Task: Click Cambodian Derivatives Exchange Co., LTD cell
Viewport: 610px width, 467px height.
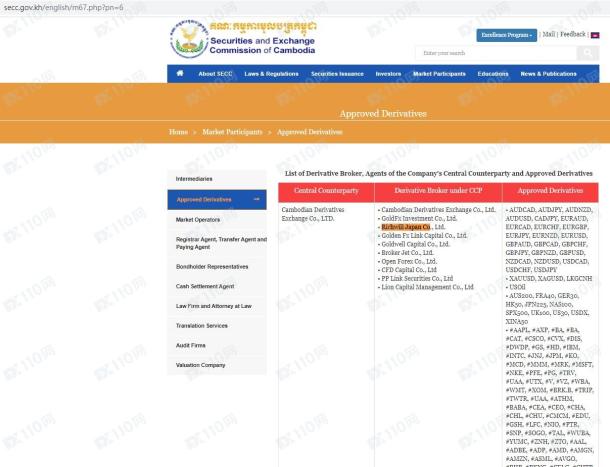Action: [313, 214]
